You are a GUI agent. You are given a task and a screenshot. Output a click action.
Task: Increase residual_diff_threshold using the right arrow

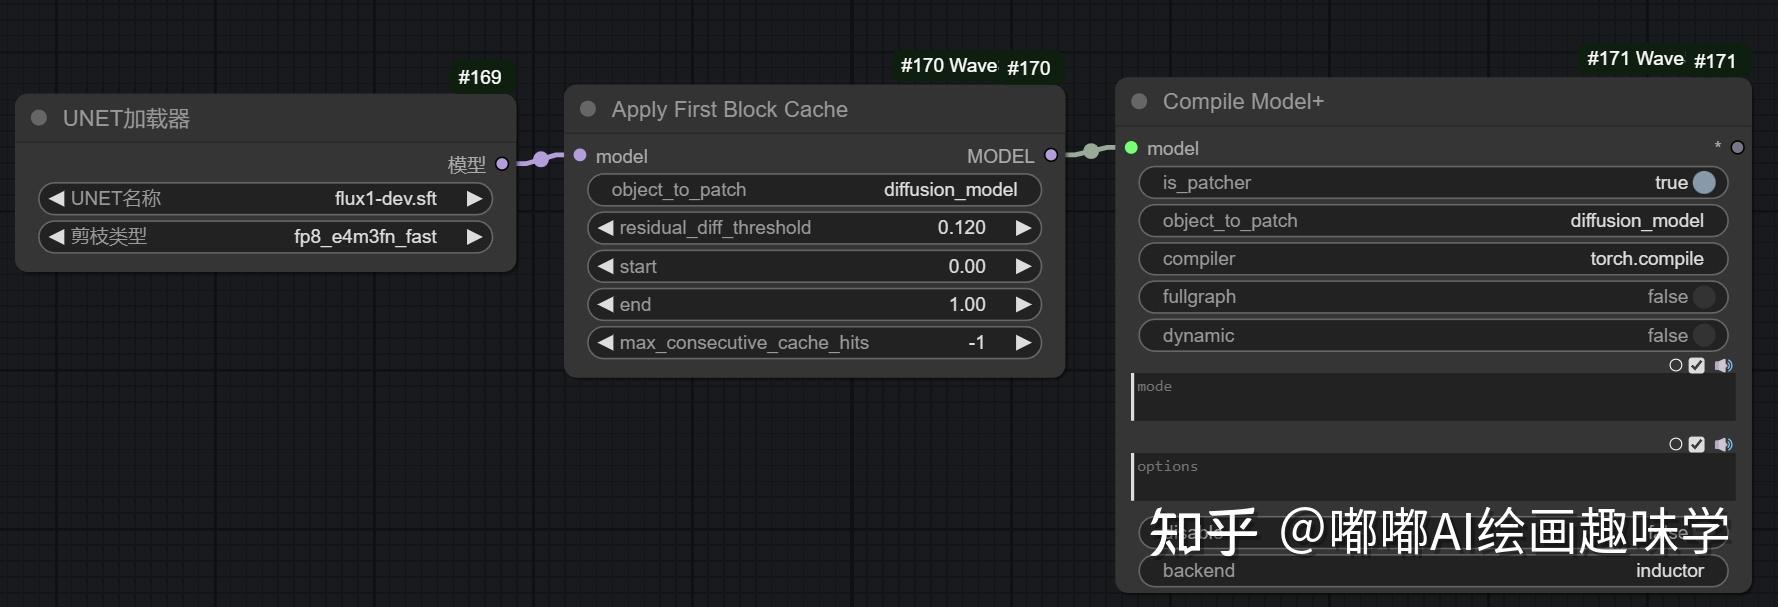click(x=1023, y=228)
